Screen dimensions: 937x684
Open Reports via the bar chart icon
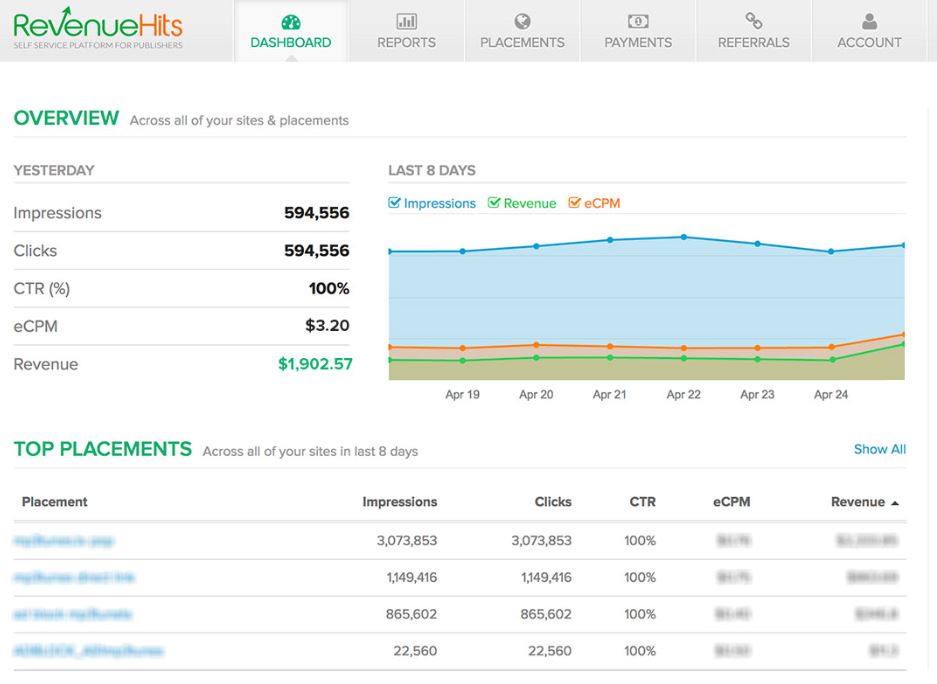coord(405,20)
